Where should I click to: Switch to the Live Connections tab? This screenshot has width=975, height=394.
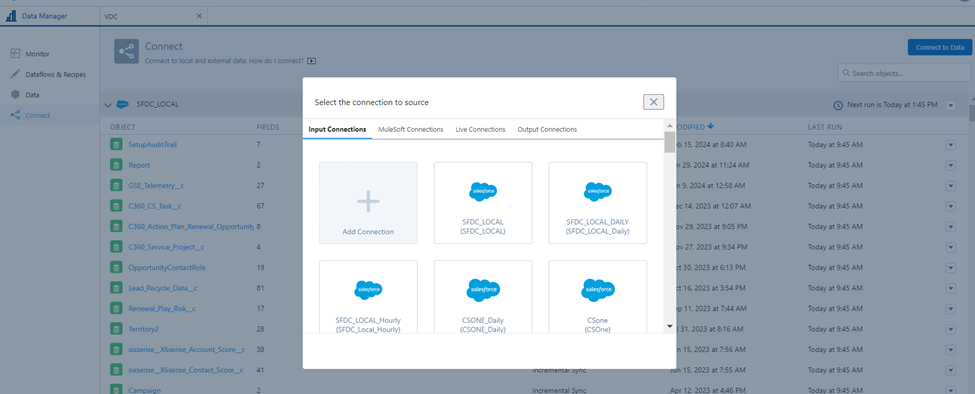[x=480, y=129]
